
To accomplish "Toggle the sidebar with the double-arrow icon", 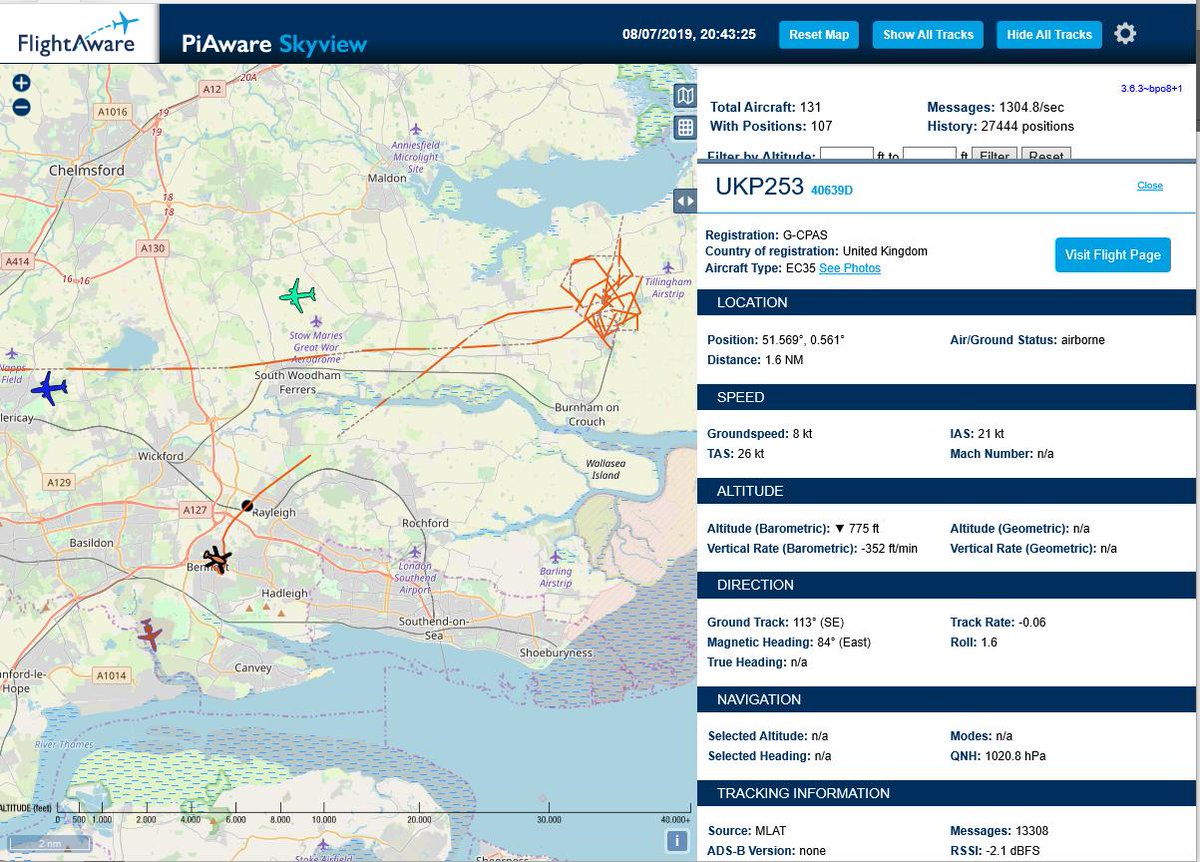I will point(685,200).
